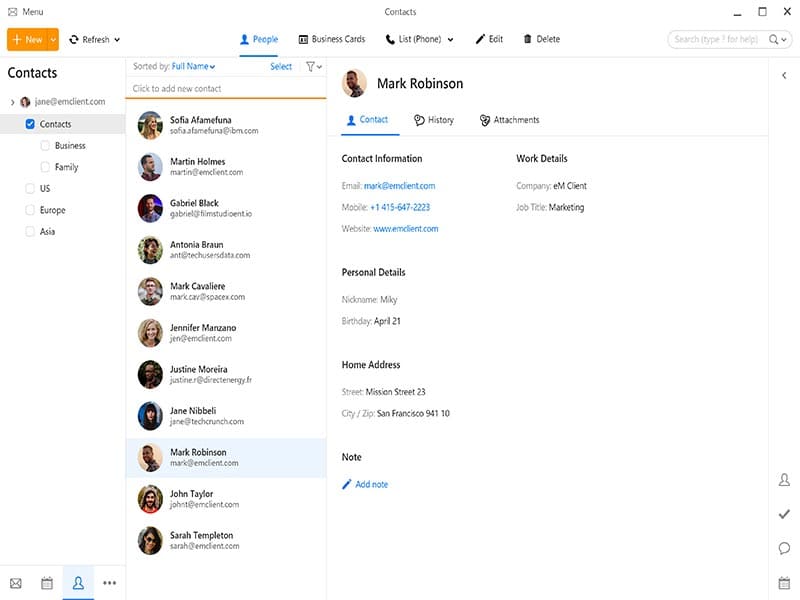Select contact Sofia Afamefuna
This screenshot has height=600, width=800.
point(226,125)
